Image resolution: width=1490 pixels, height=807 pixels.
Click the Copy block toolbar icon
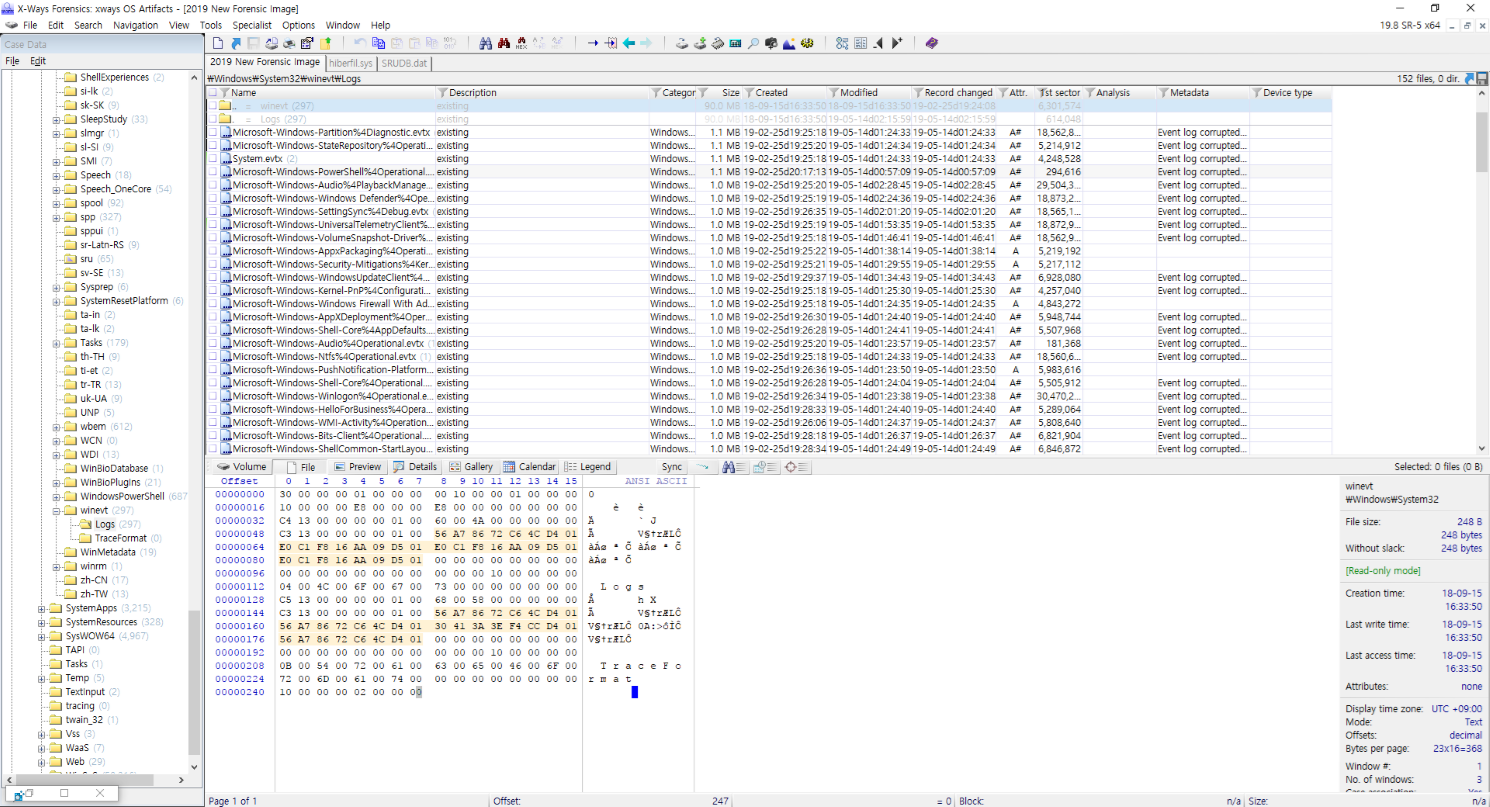click(378, 43)
